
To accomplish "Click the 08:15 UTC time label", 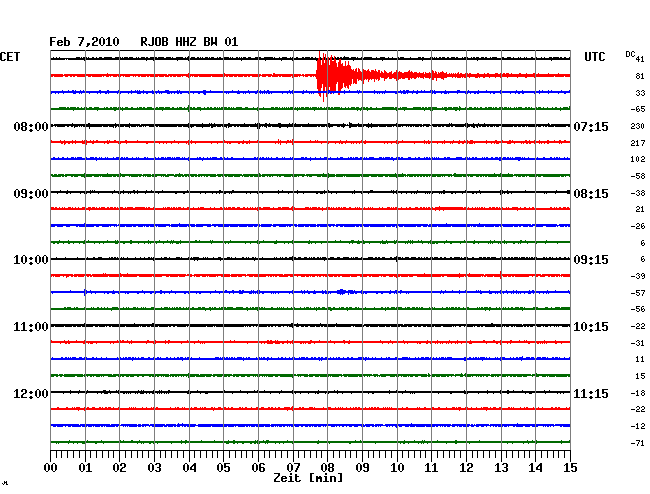I will (591, 194).
